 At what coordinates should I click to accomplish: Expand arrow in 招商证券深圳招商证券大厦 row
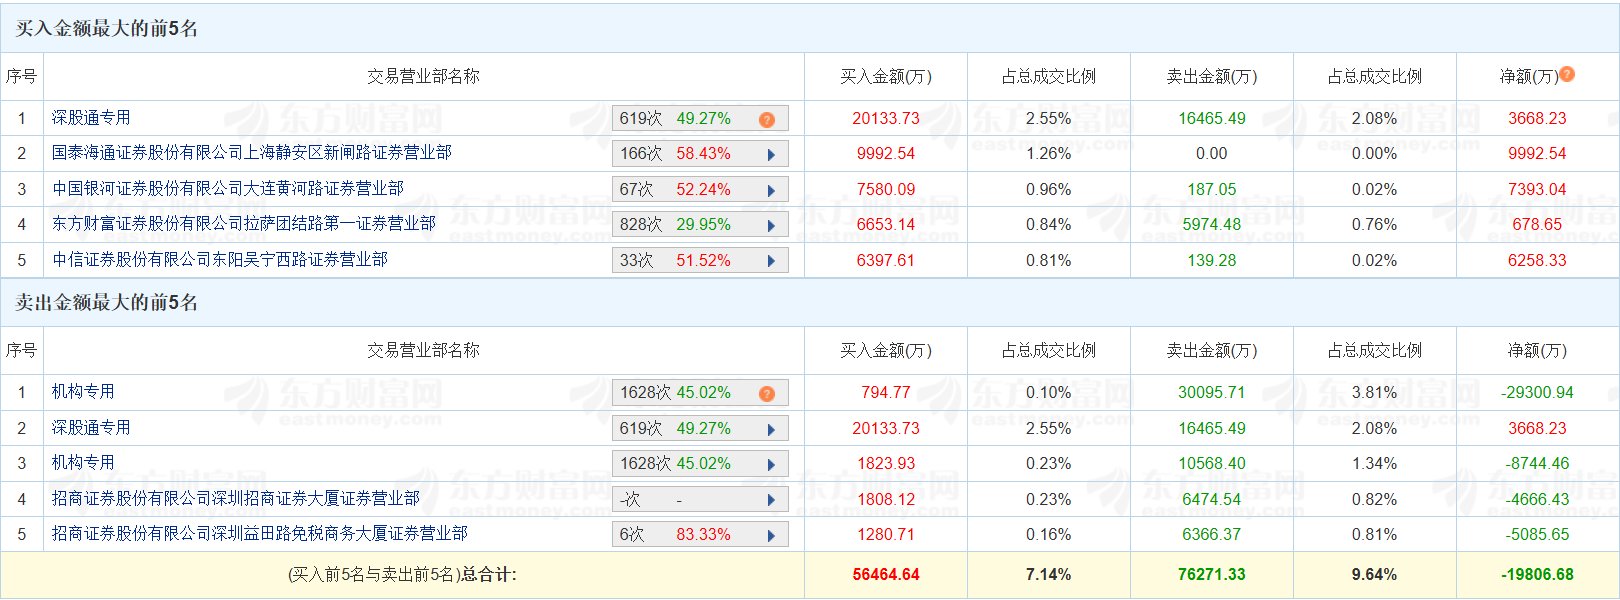click(771, 500)
